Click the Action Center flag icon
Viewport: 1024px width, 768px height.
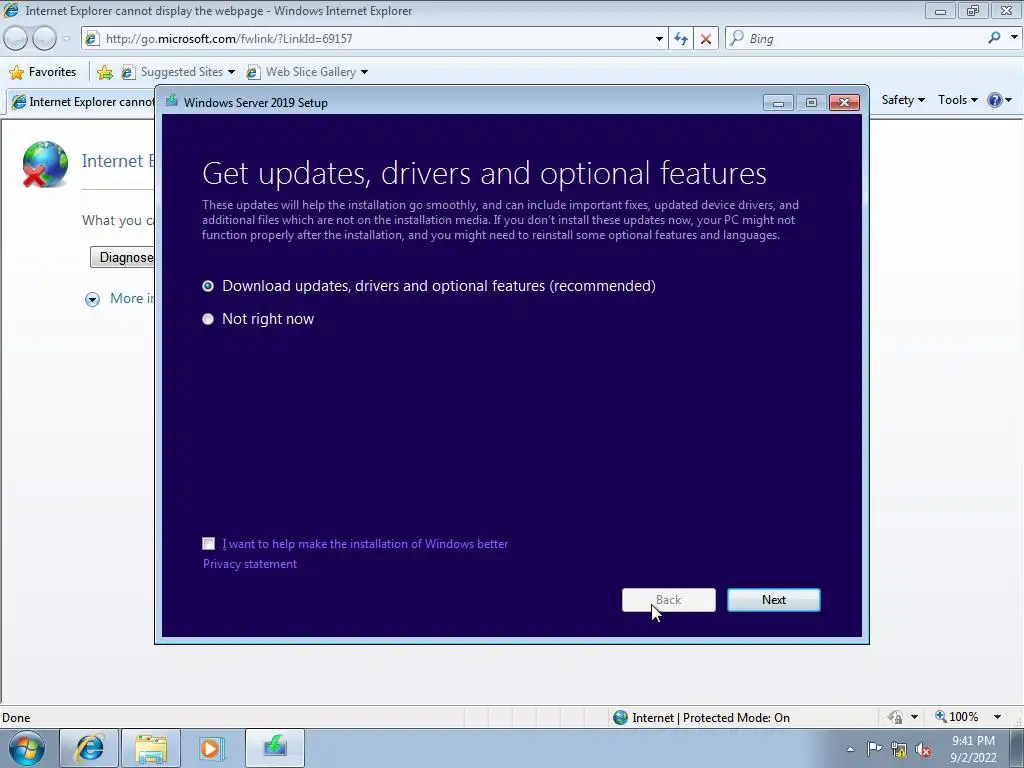874,748
